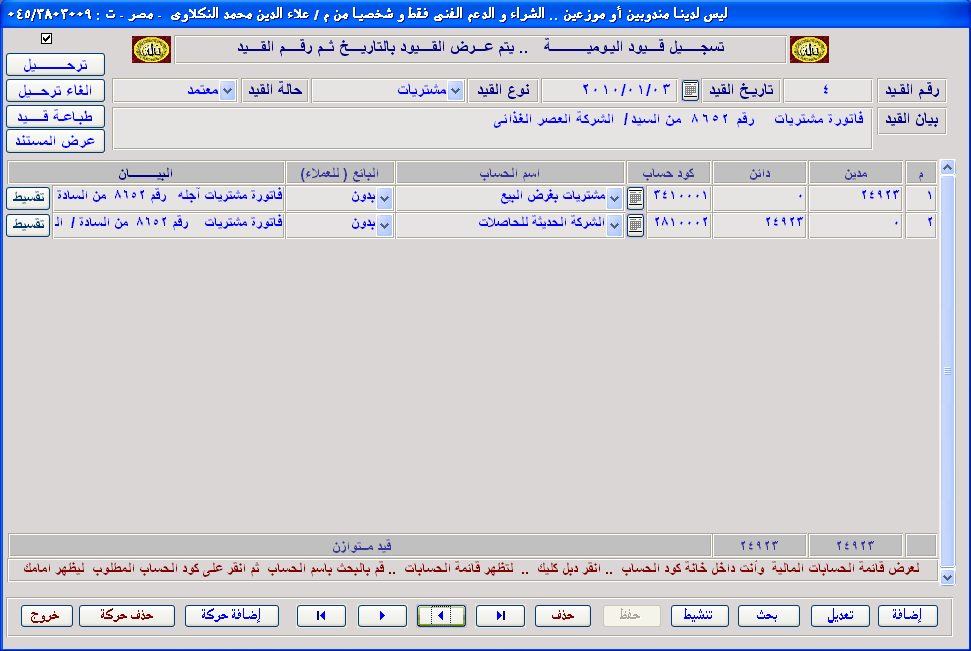Expand the seller dropdown in row 2
971x651 pixels.
tap(385, 225)
